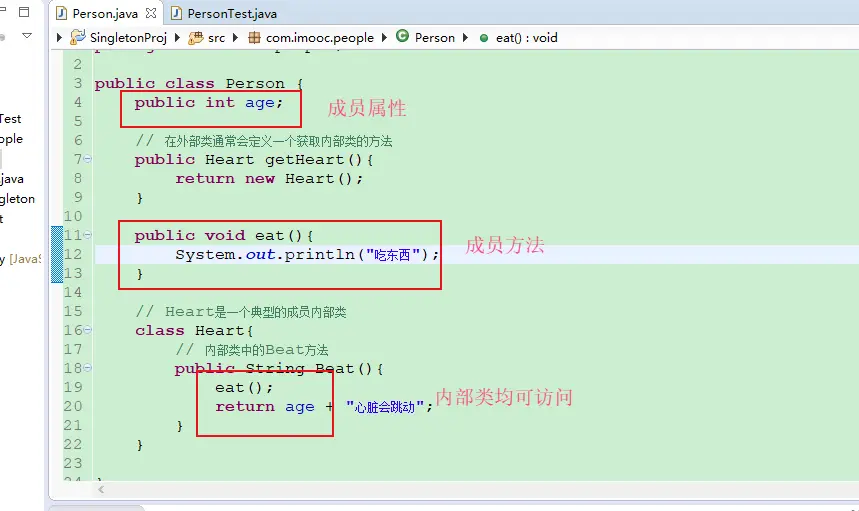Switch to the Person.java editor tab
Screen dimensions: 859x511
click(x=105, y=14)
